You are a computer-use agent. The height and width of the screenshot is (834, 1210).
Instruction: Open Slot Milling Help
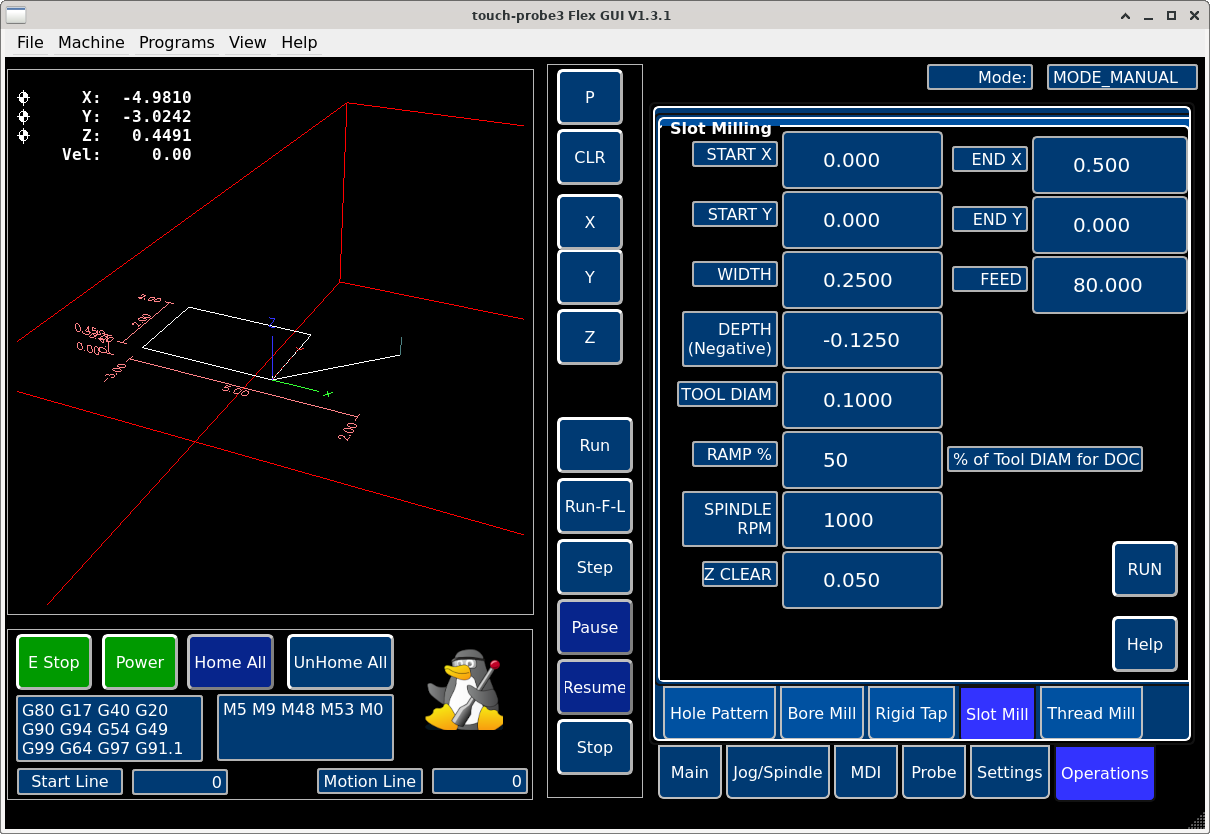click(1144, 644)
